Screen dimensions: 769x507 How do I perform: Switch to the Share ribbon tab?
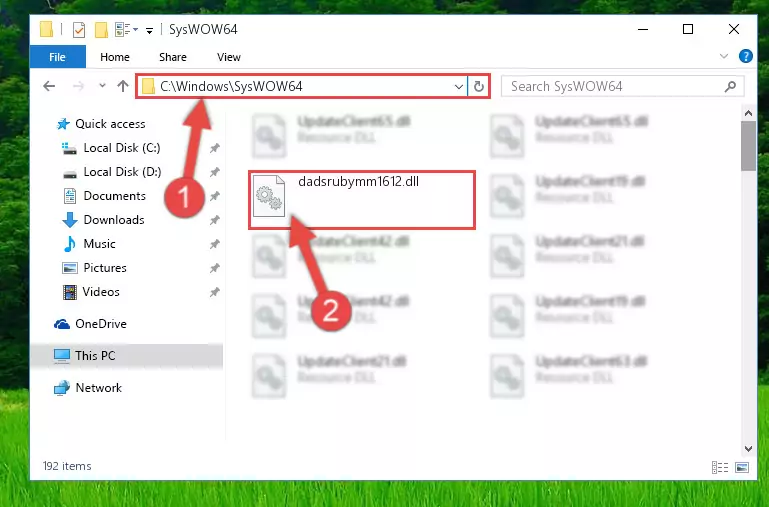[x=173, y=57]
